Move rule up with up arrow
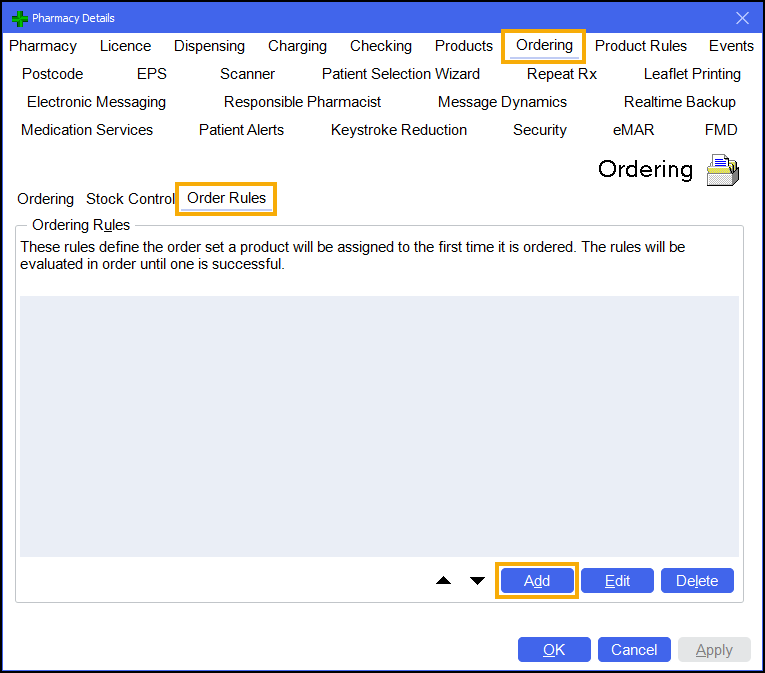The image size is (765, 673). click(x=444, y=581)
